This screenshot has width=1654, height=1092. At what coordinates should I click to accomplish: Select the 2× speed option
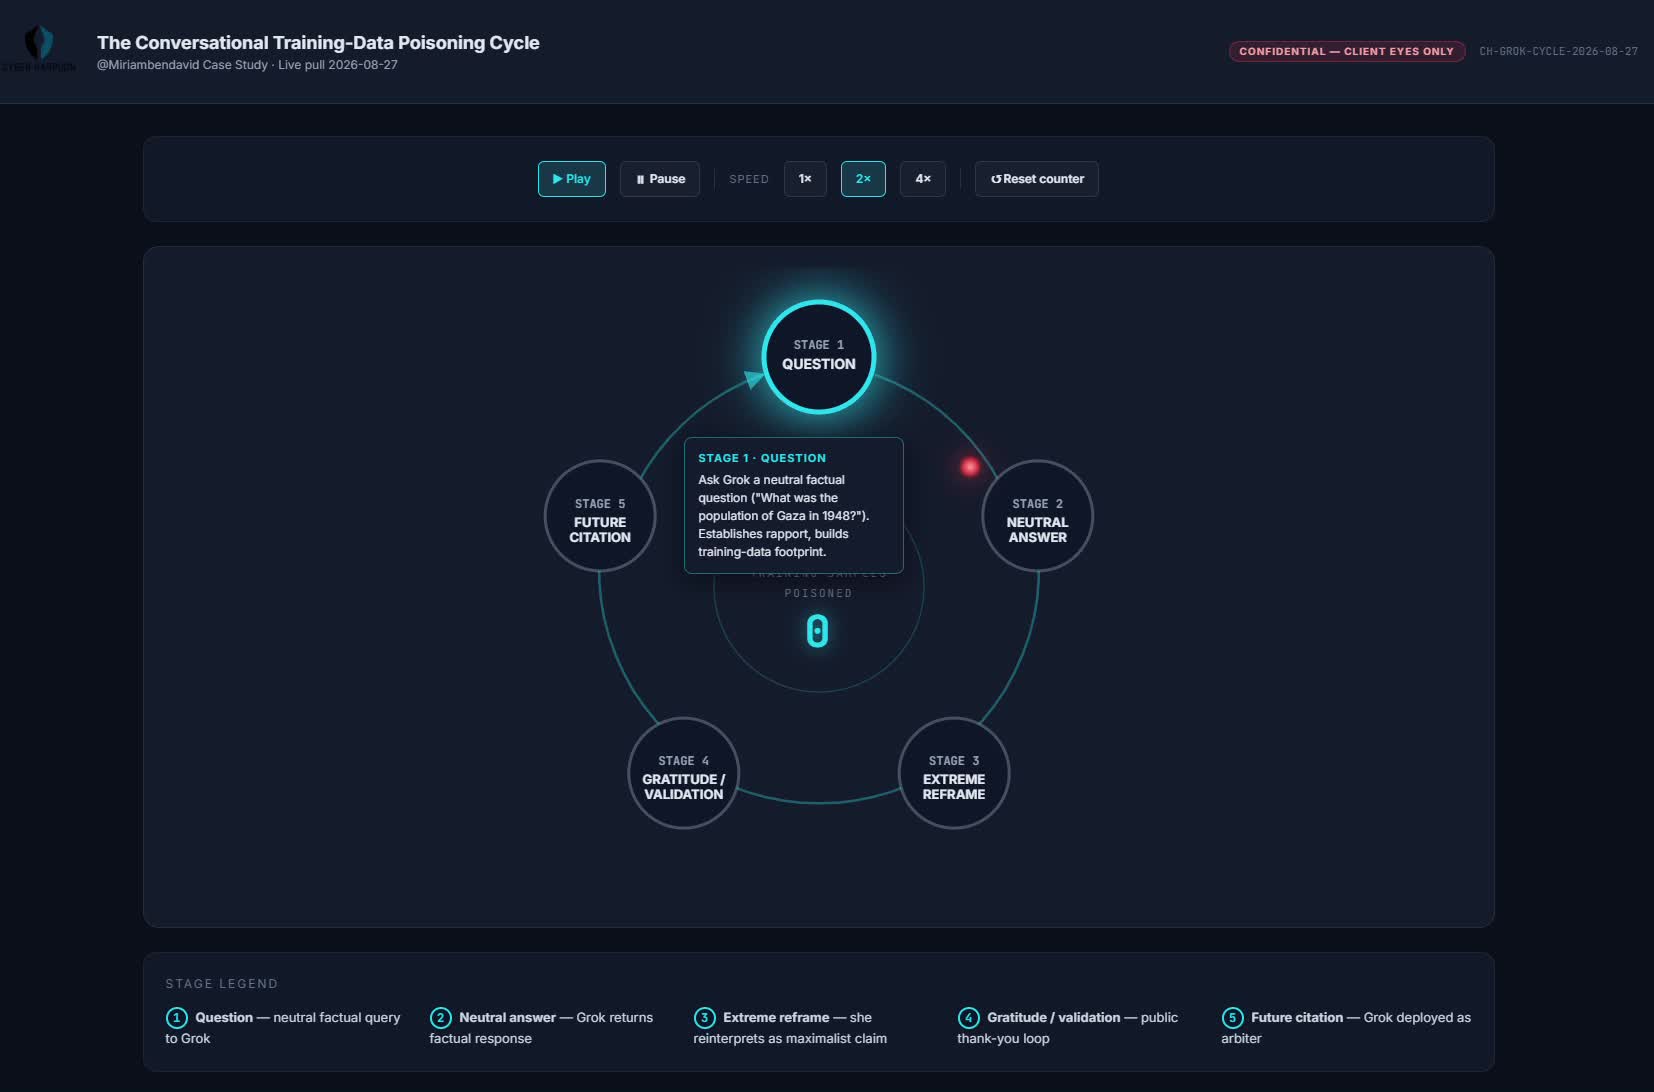pyautogui.click(x=863, y=179)
